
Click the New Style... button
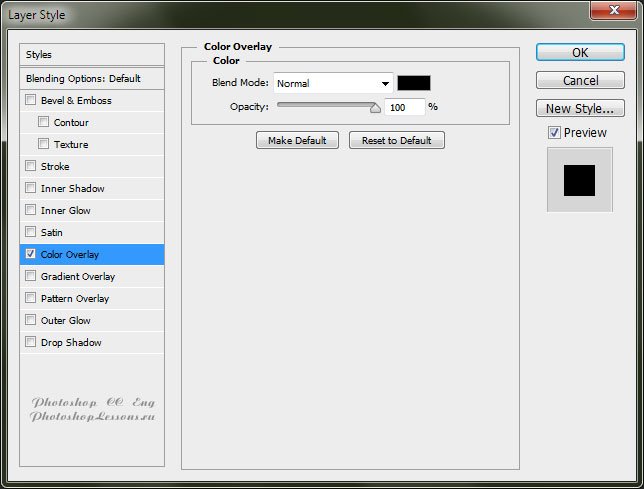(x=580, y=108)
